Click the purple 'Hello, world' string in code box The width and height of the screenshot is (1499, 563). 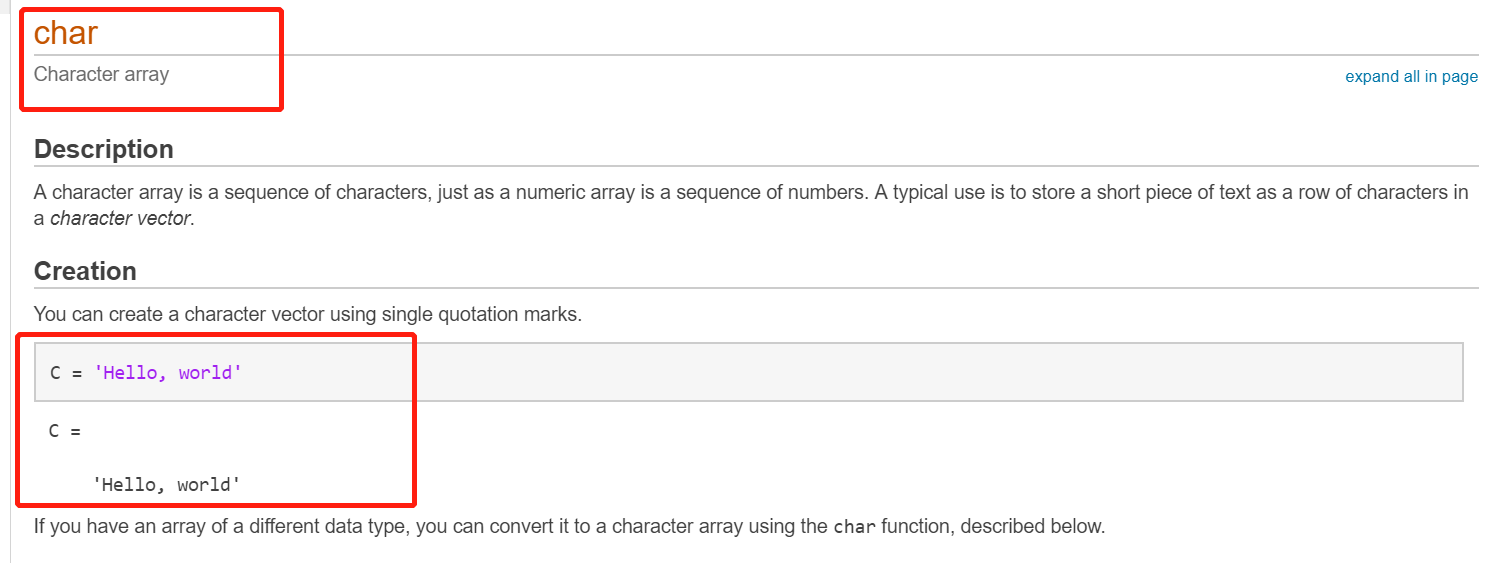click(168, 373)
